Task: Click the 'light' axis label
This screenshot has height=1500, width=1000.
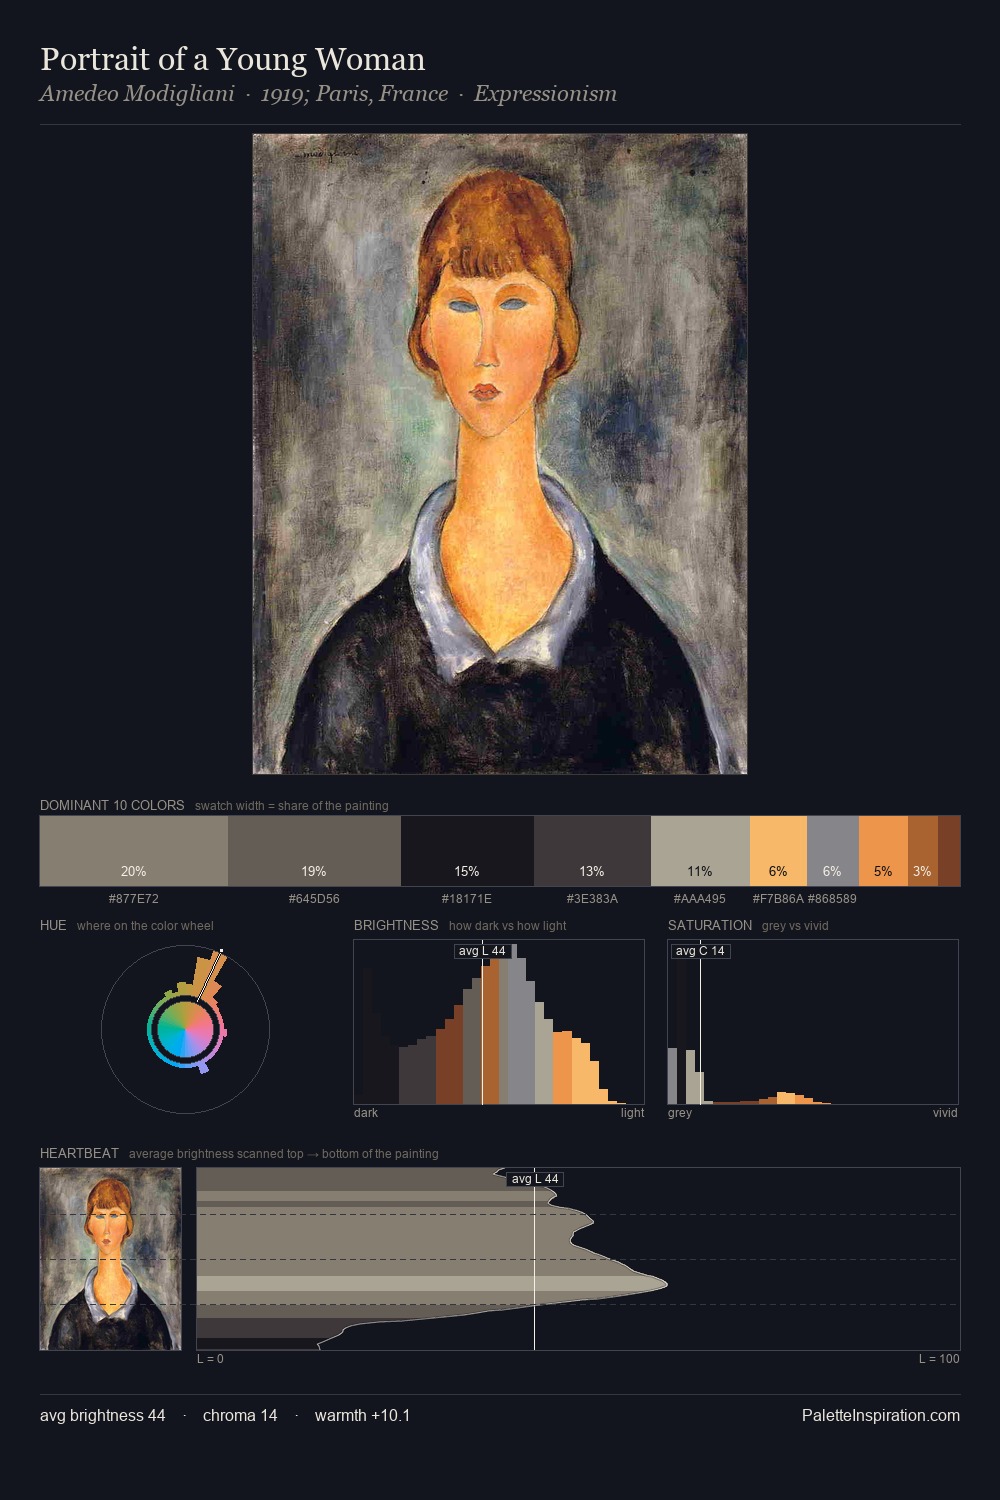Action: (633, 1113)
